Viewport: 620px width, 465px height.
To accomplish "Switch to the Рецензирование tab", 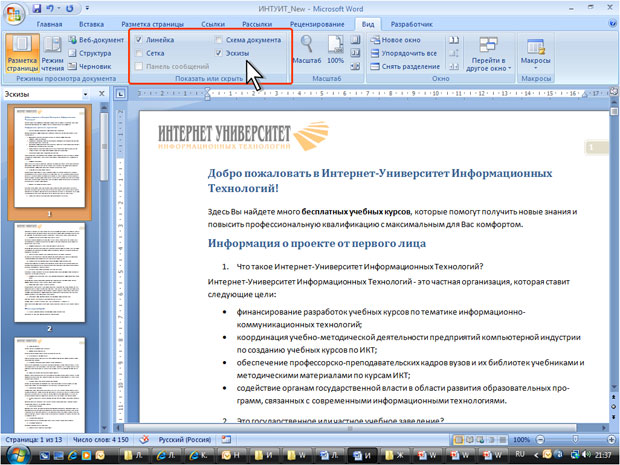I will [317, 24].
